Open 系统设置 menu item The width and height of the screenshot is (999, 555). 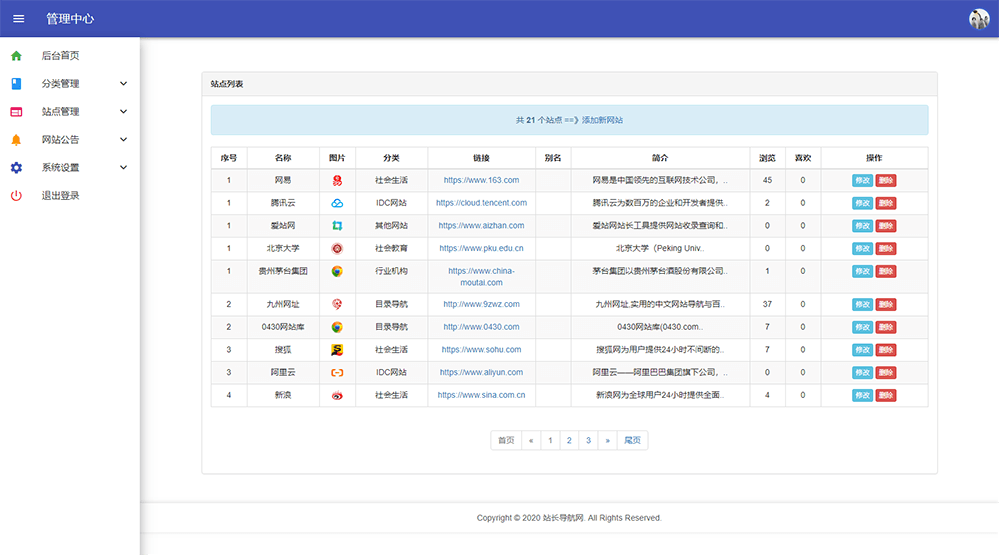click(x=61, y=168)
